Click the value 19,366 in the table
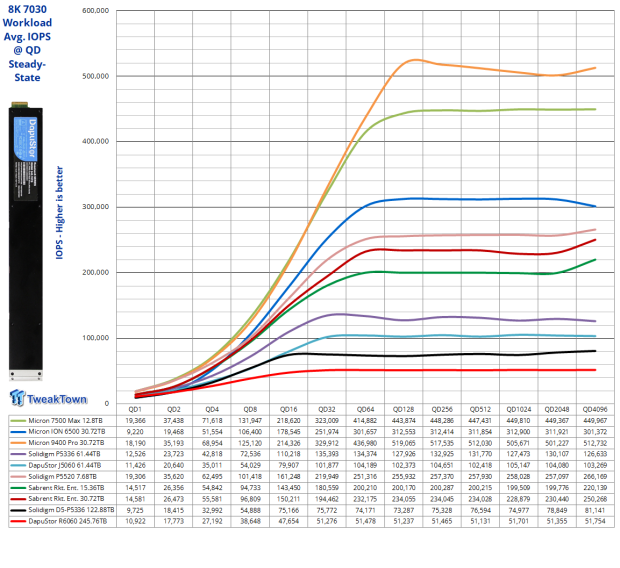The width and height of the screenshot is (620, 568). 135,420
